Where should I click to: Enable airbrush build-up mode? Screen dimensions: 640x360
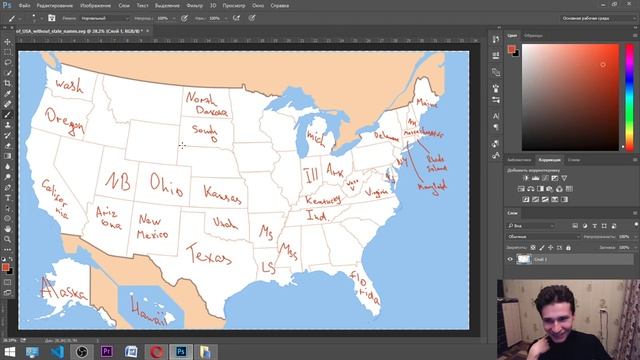[236, 18]
